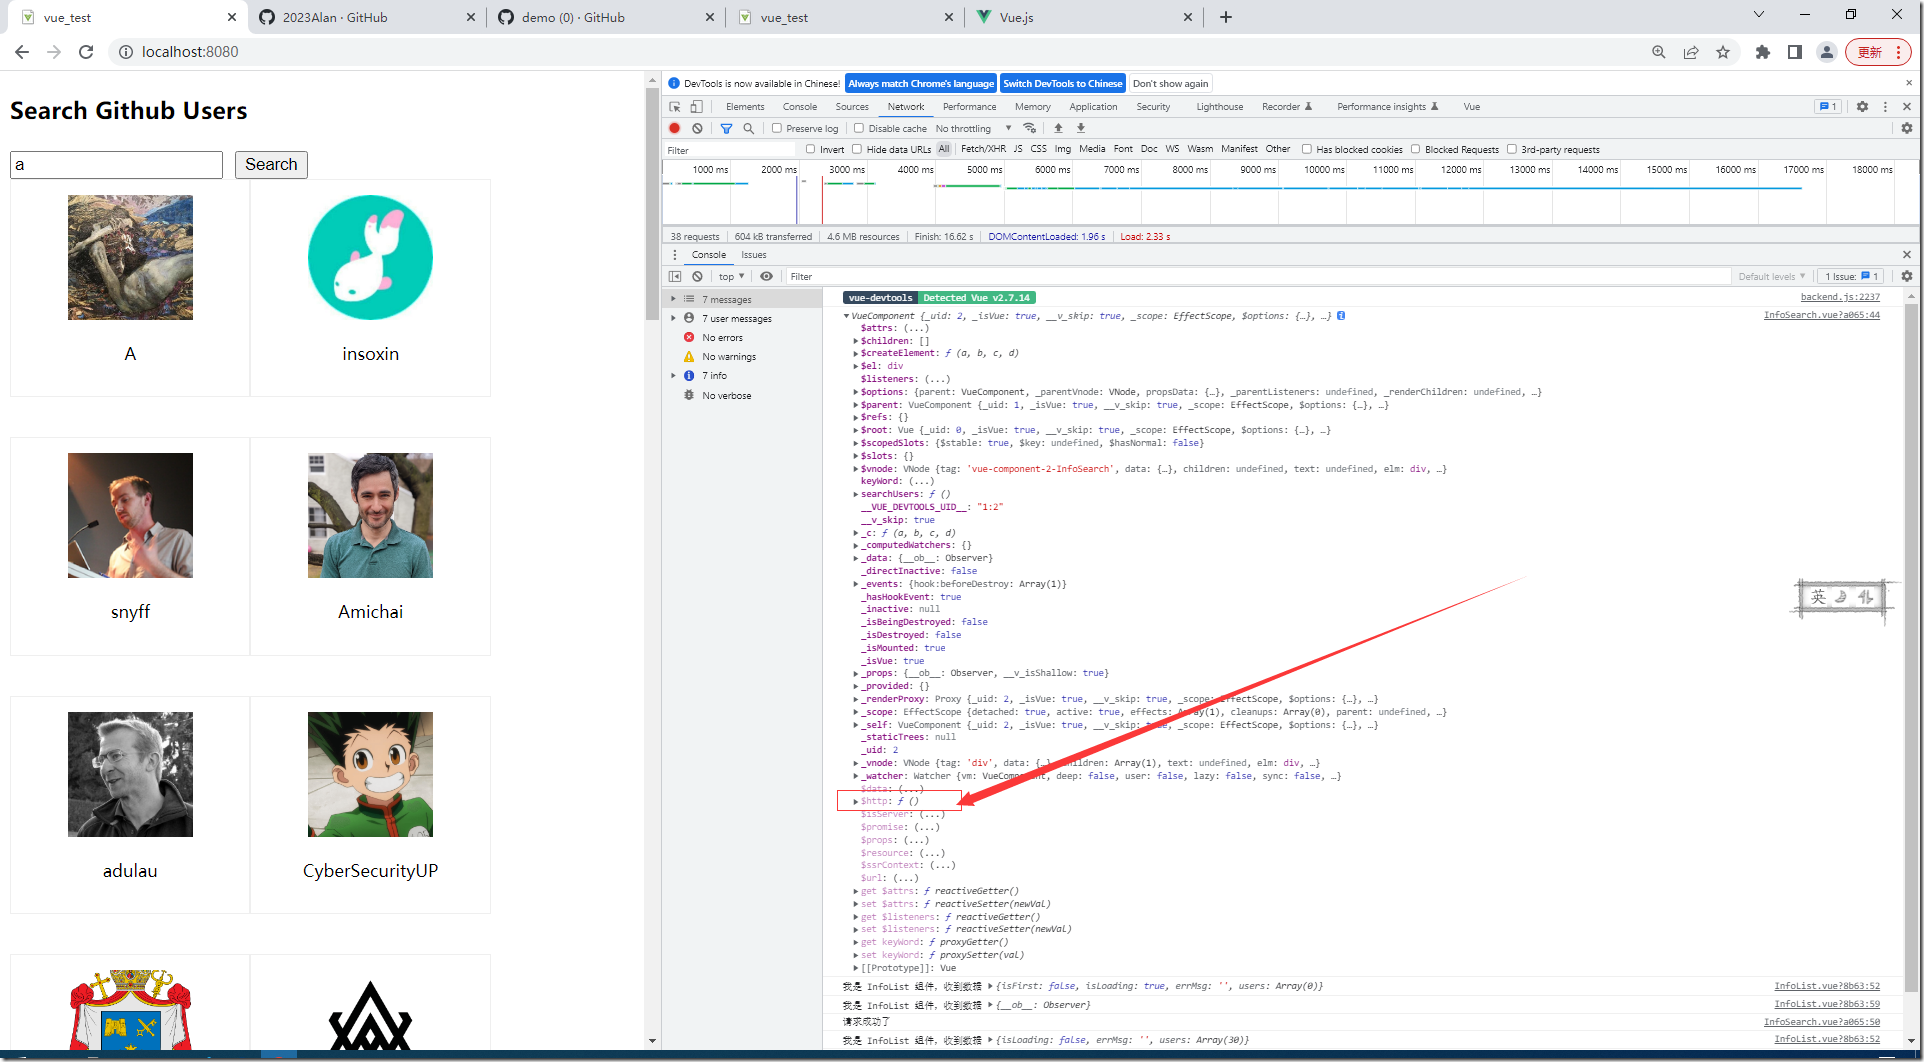The width and height of the screenshot is (1924, 1062).
Task: Toggle the device toolbar icon
Action: tap(697, 106)
